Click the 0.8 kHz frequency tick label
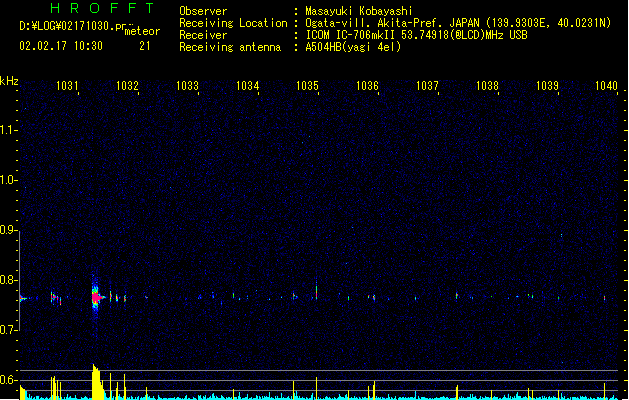Viewport: 629px width, 400px height. tap(8, 280)
